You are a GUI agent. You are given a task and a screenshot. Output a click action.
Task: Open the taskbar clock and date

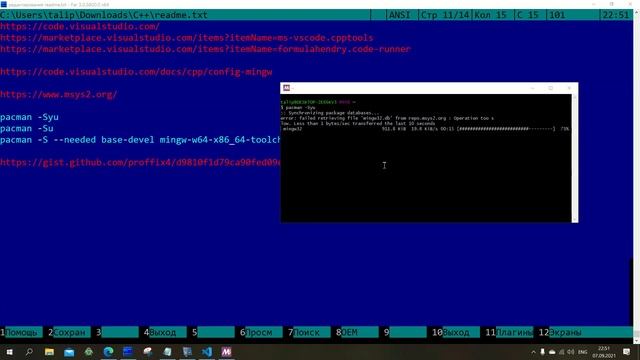(604, 352)
